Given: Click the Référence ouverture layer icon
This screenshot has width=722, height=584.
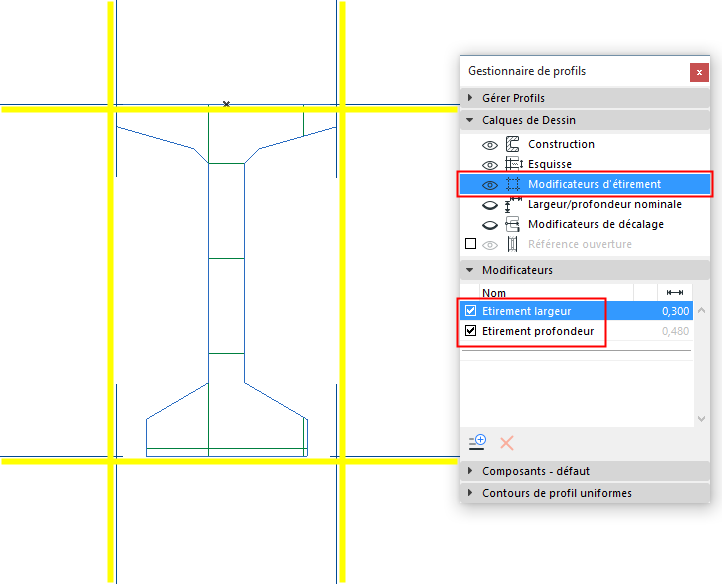Looking at the screenshot, I should pyautogui.click(x=512, y=244).
